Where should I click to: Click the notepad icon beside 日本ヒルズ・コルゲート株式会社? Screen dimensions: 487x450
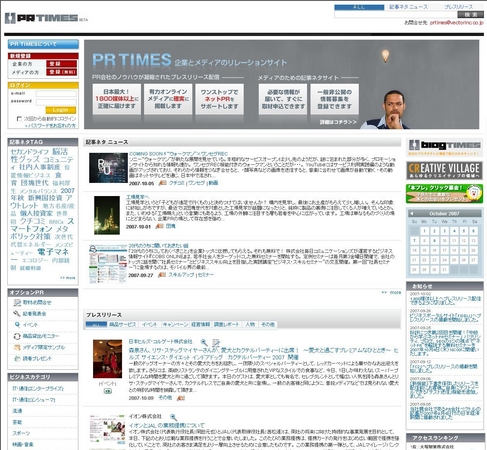pos(216,342)
